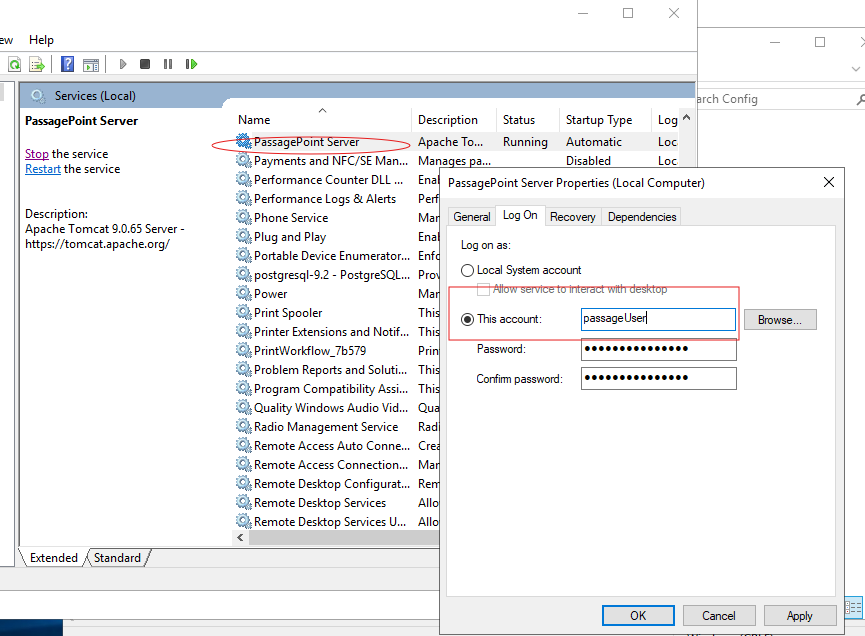Screen dimensions: 865x636
Task: Click the PassagePoint Server gear icon
Action: coord(243,142)
